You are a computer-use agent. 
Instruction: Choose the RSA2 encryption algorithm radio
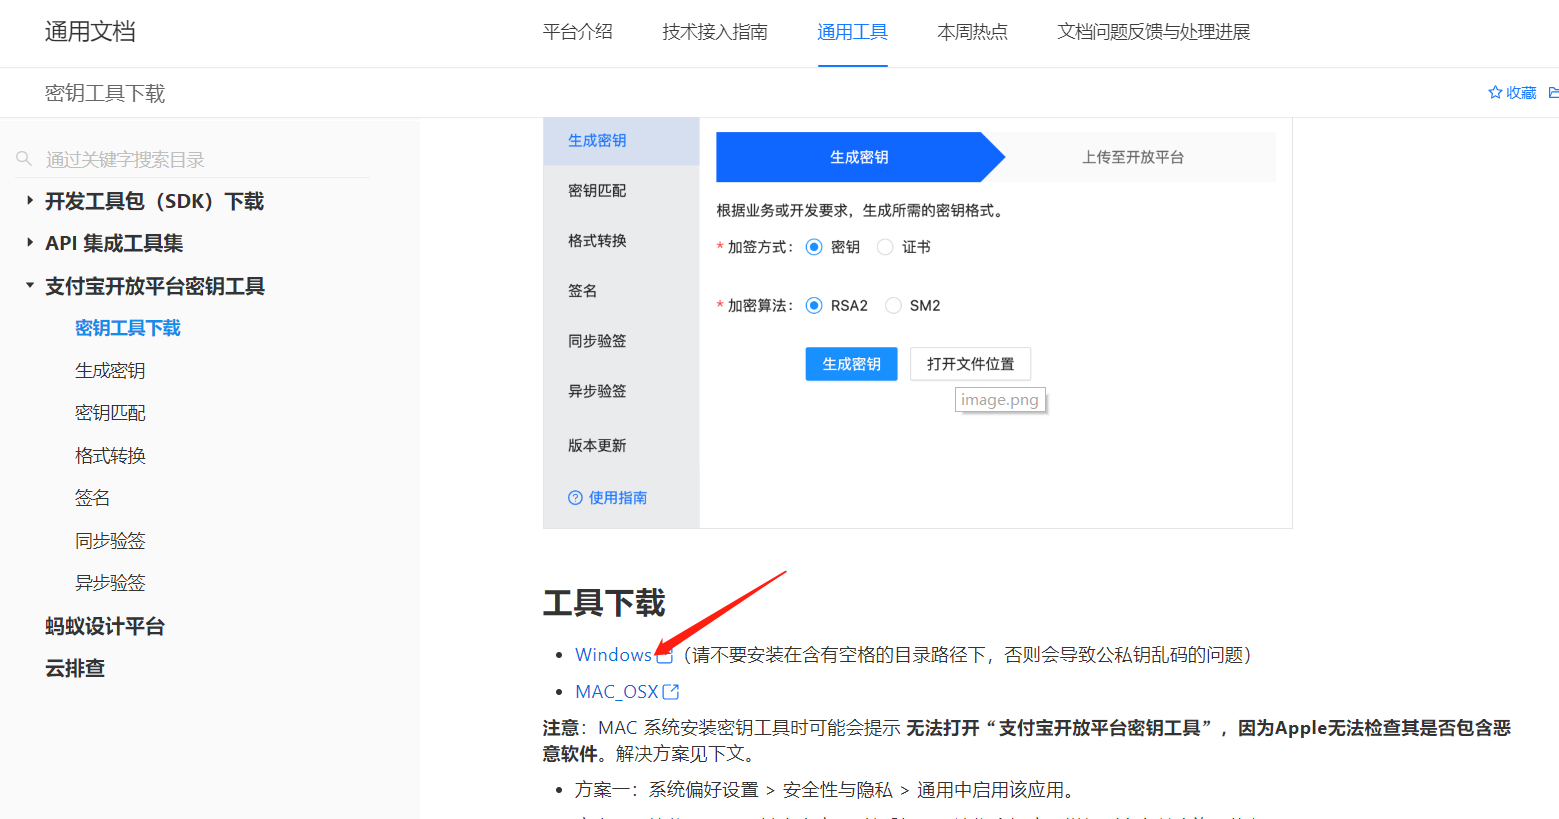(x=814, y=305)
